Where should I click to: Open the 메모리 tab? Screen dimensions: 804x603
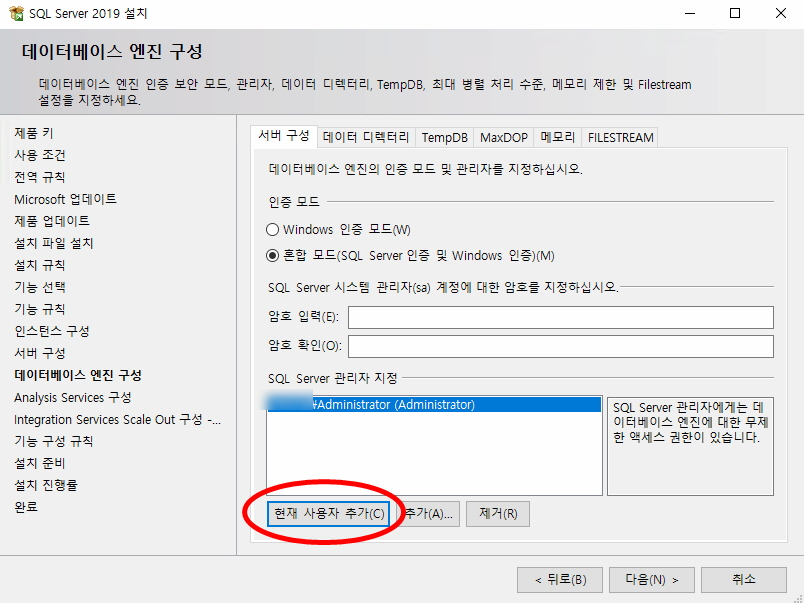[x=557, y=137]
